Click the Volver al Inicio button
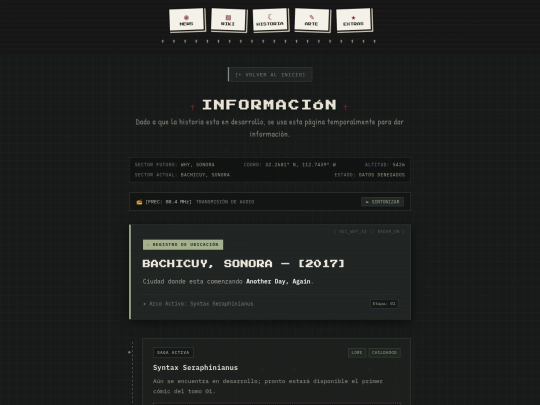 click(x=270, y=75)
